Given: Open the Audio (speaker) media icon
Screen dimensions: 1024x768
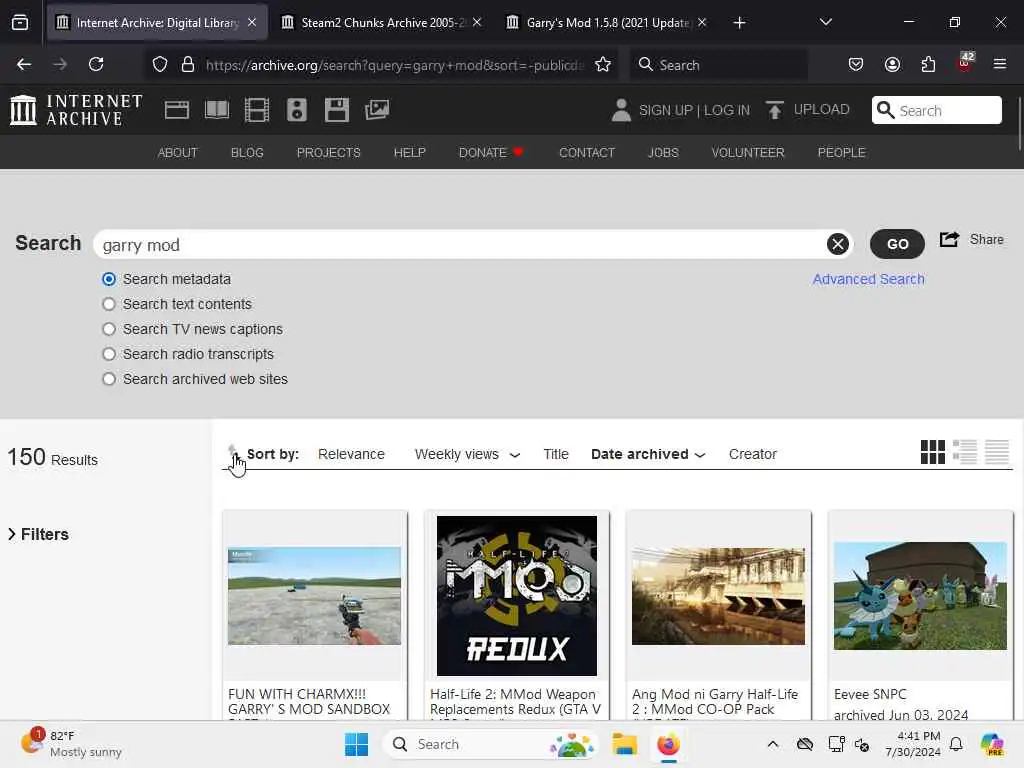Looking at the screenshot, I should (x=296, y=110).
